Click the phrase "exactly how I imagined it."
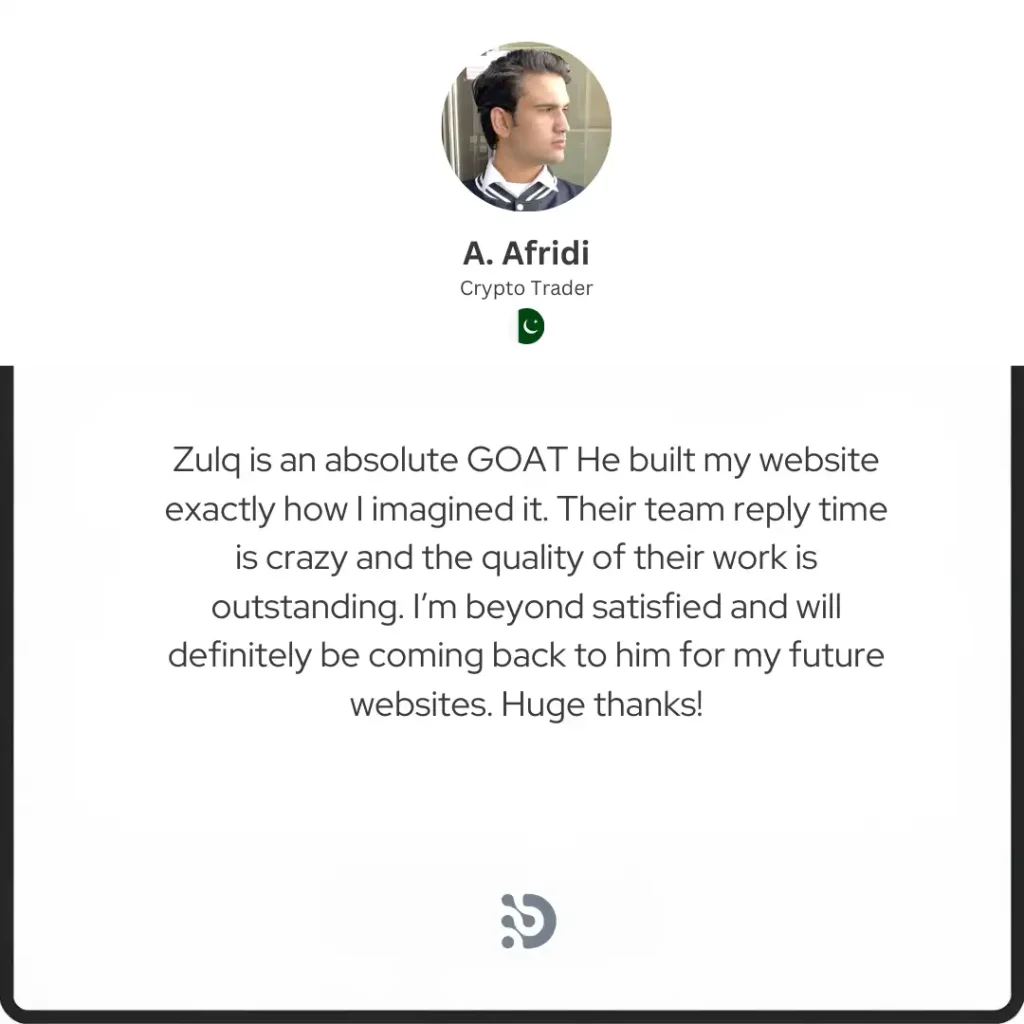 (x=356, y=509)
